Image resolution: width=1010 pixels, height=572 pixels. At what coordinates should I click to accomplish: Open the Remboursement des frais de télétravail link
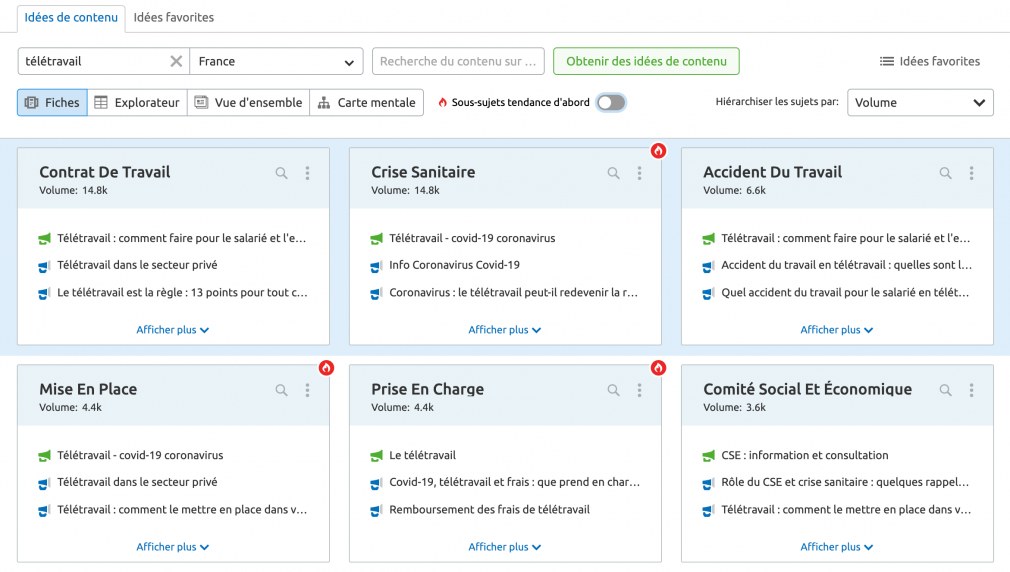(490, 510)
